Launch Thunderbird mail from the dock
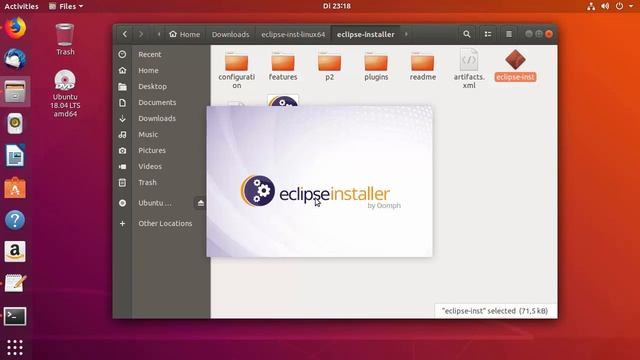This screenshot has width=640, height=360. (15, 60)
